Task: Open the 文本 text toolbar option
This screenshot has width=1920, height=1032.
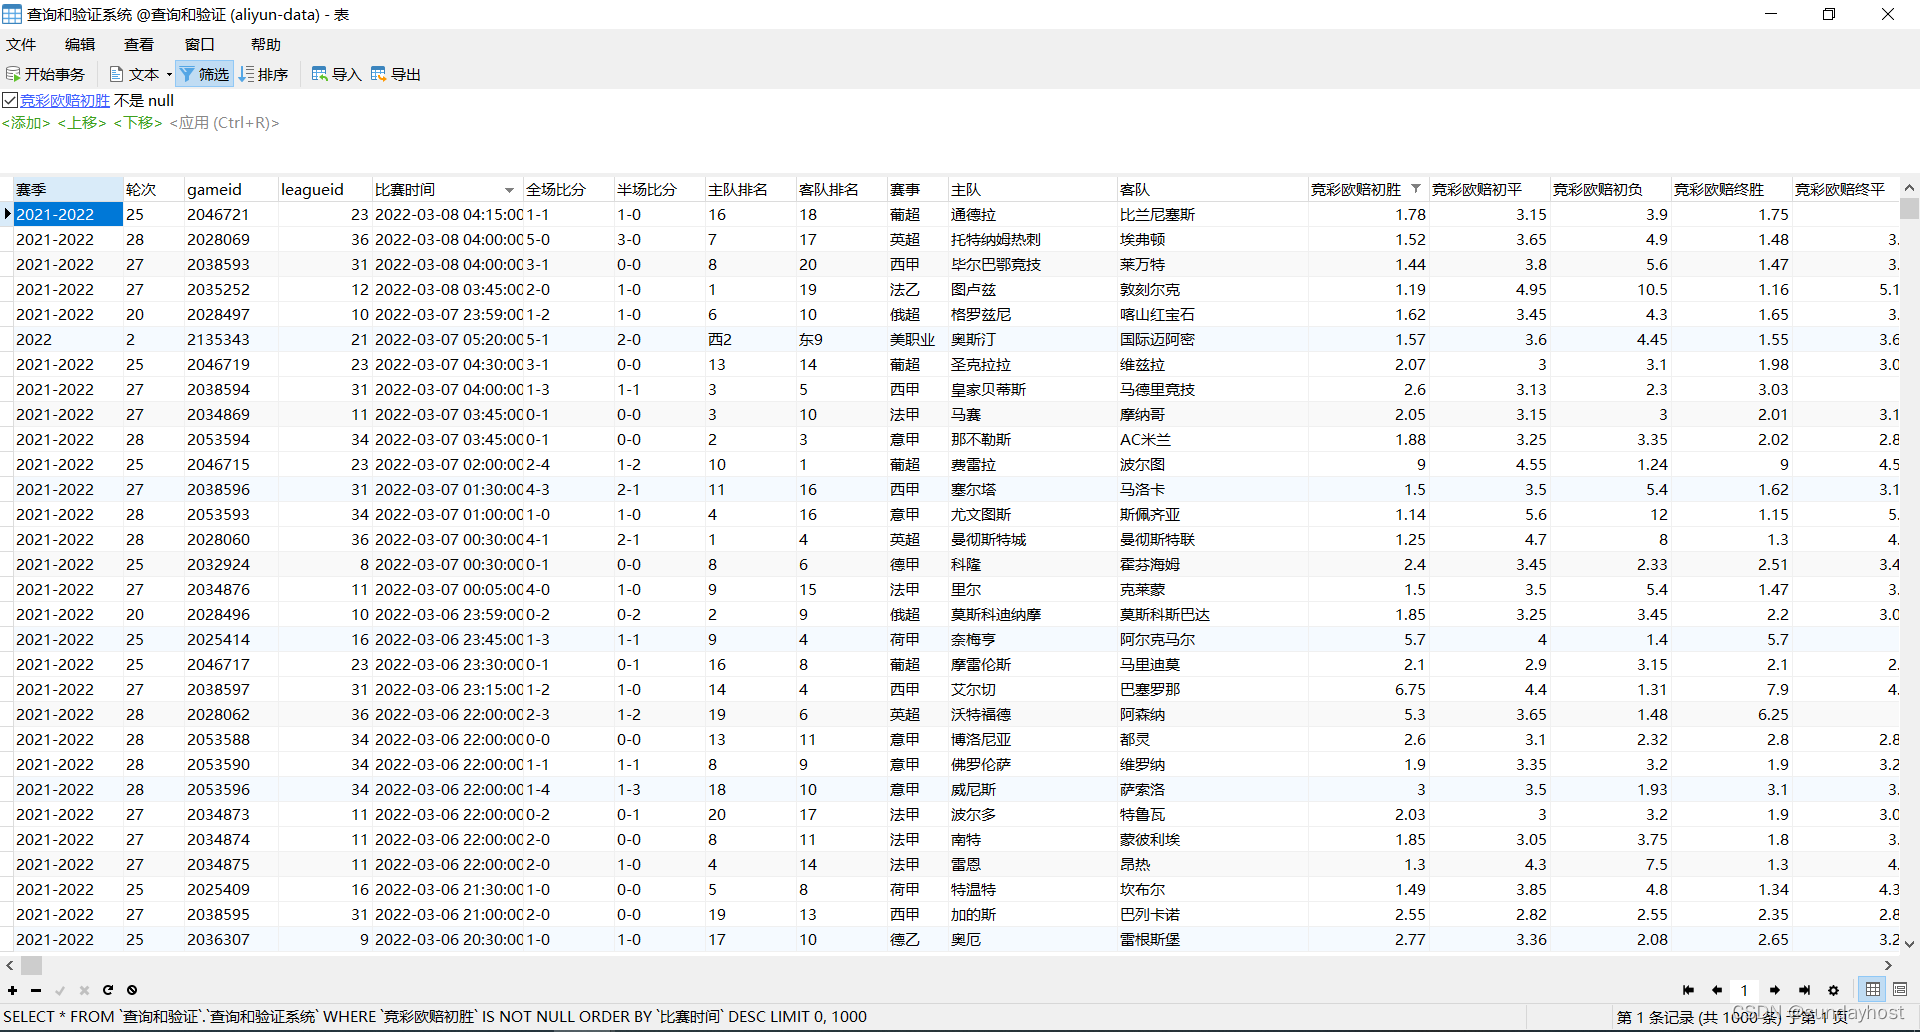Action: point(135,74)
